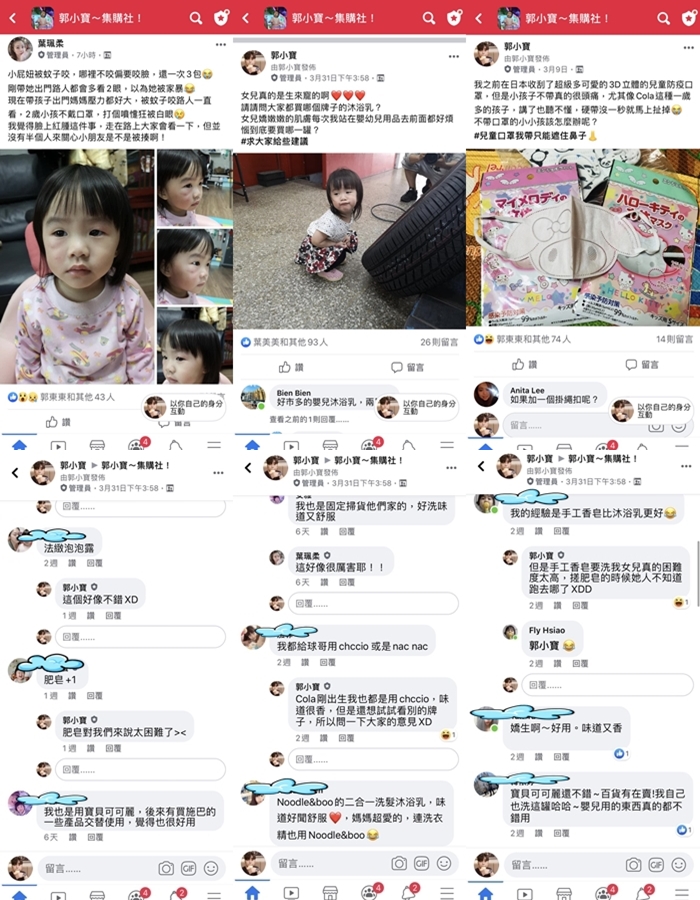Like the post with 葉美美和其他93人 reactions
Image resolution: width=700 pixels, height=900 pixels.
[x=291, y=367]
